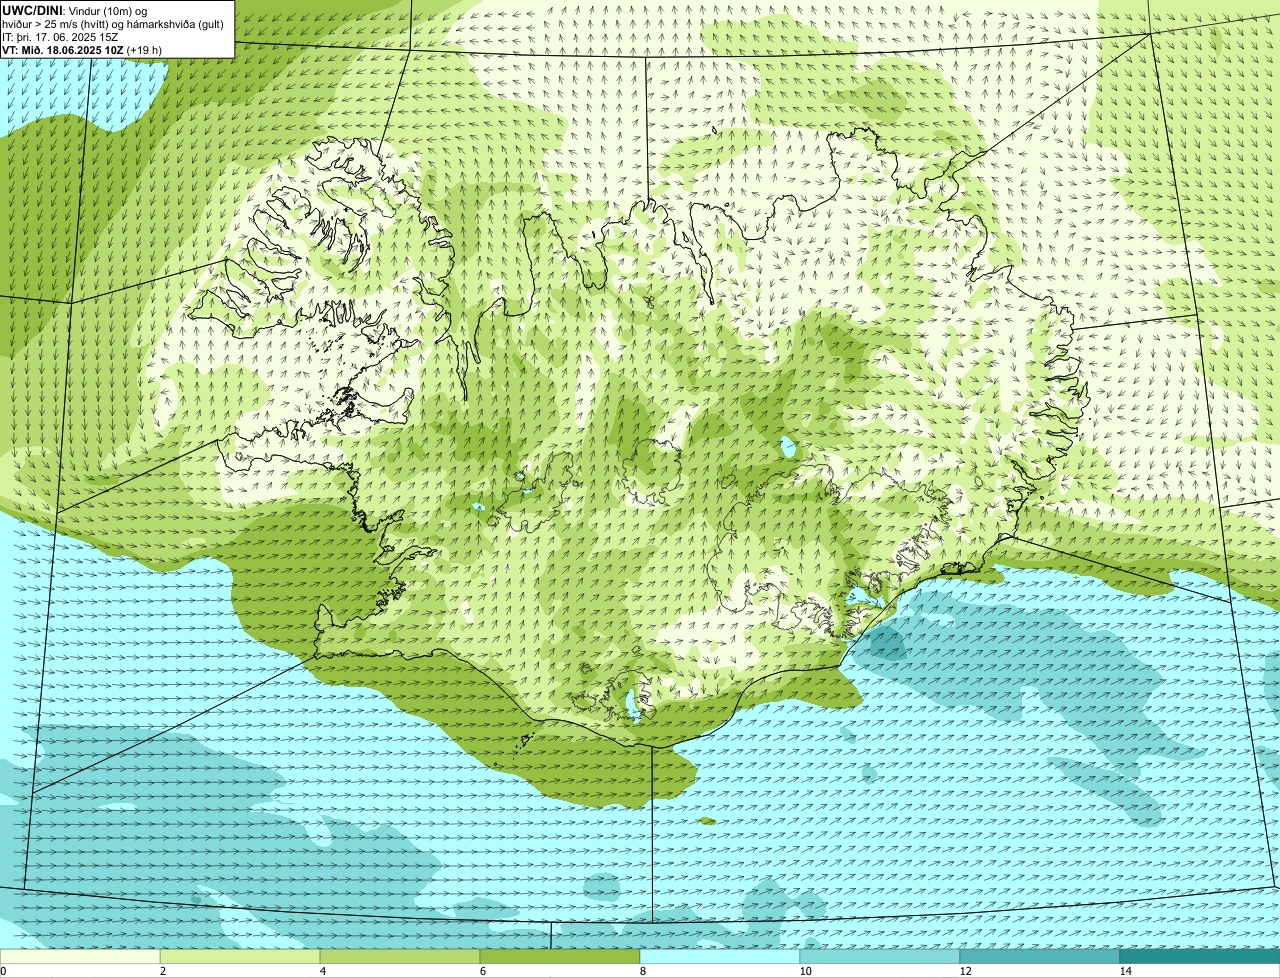Pick the 8–10 m/s light cyan legend swatch
The height and width of the screenshot is (978, 1280).
tap(720, 957)
